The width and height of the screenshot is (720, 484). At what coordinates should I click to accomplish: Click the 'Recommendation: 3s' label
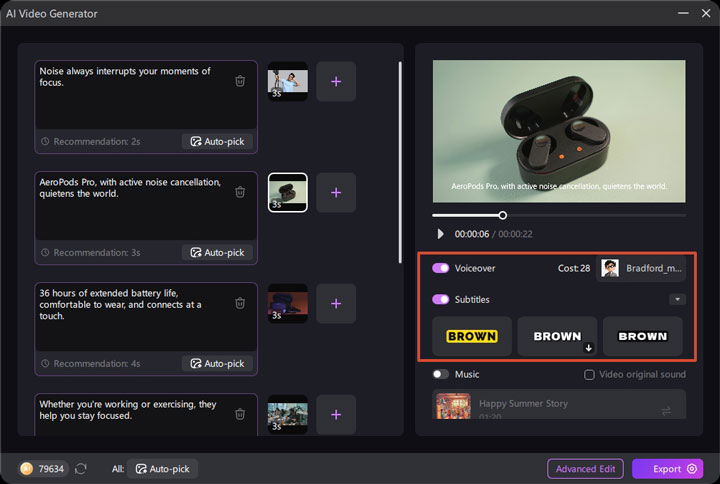[96, 253]
